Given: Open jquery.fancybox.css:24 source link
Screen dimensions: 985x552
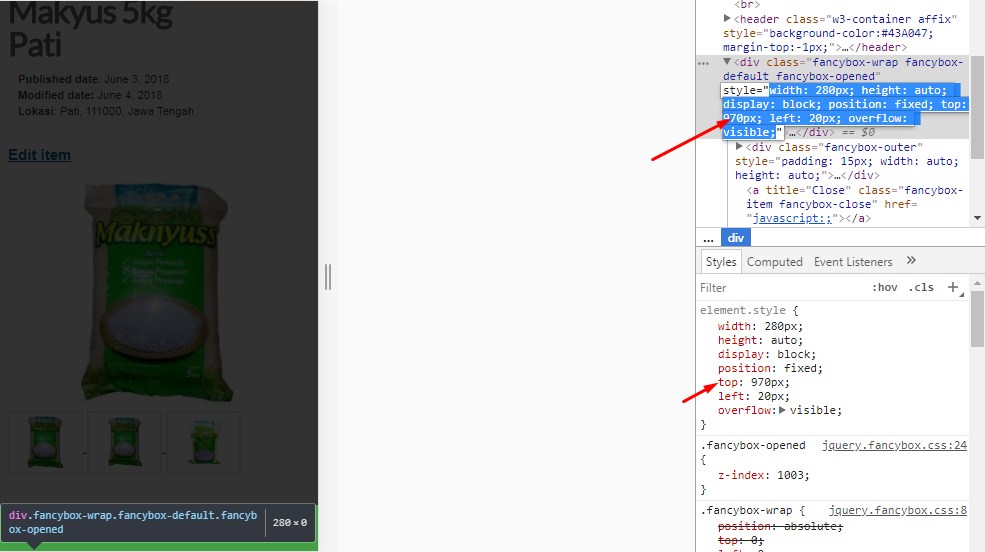Looking at the screenshot, I should (x=895, y=445).
